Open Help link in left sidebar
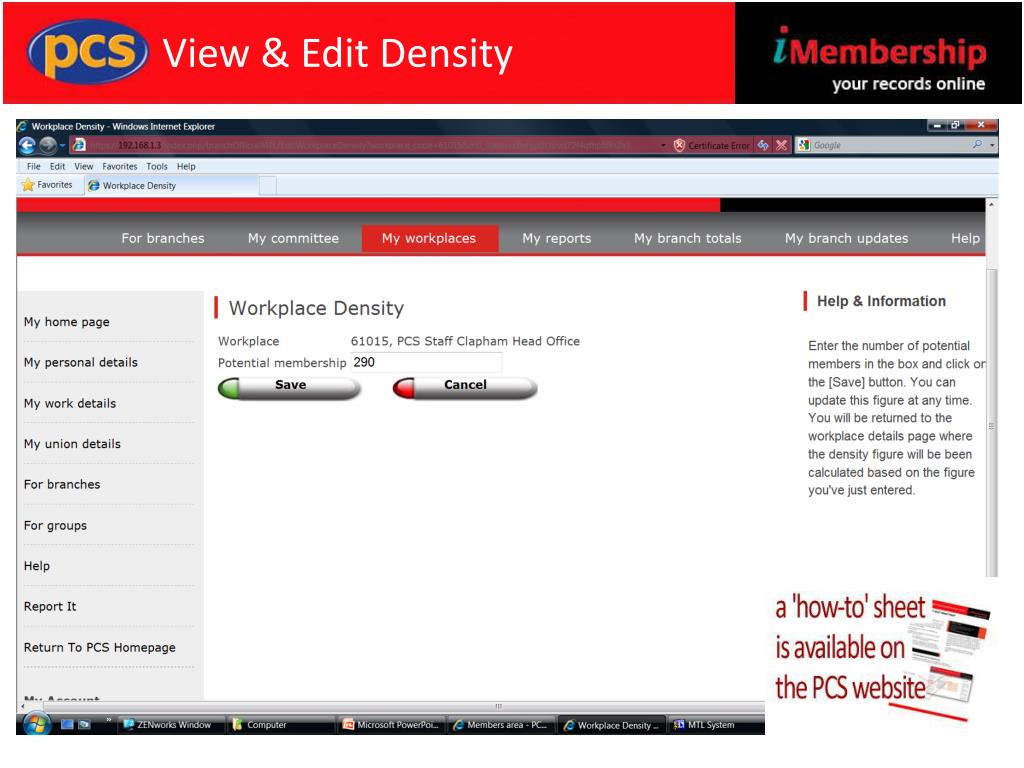This screenshot has height=768, width=1024. [x=37, y=566]
